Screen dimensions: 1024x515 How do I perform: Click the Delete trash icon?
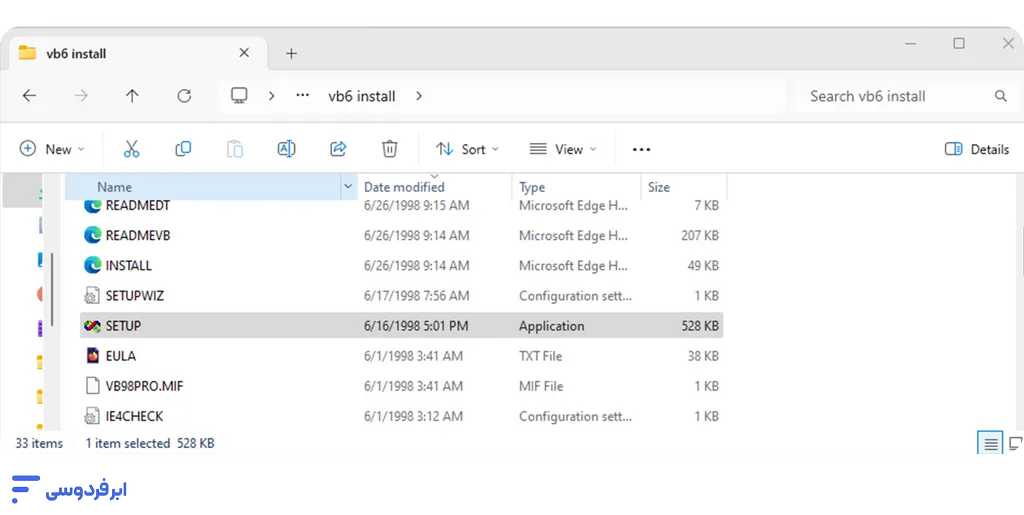(x=390, y=149)
